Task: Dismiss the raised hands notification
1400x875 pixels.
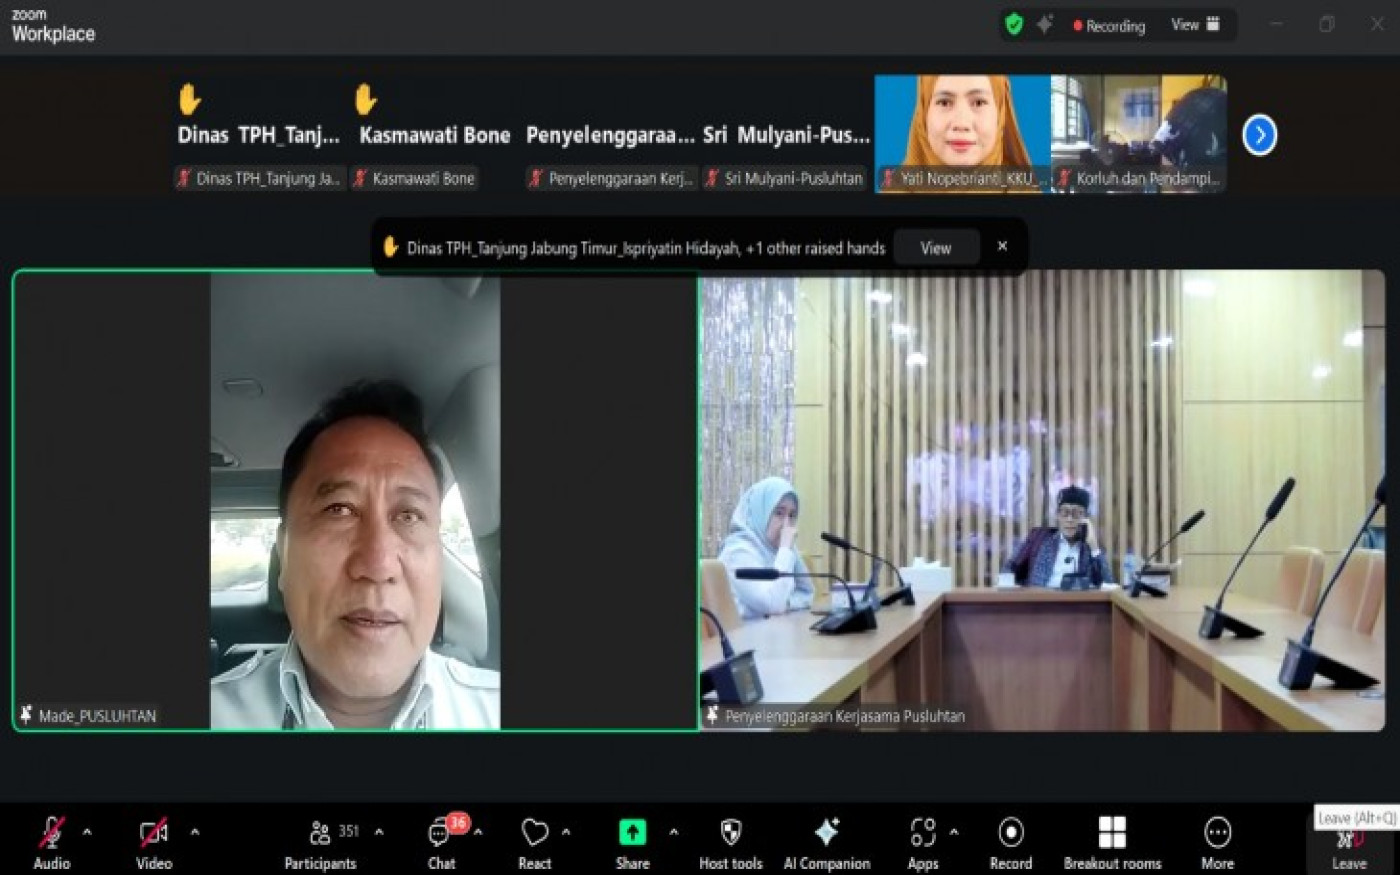Action: (x=1002, y=247)
